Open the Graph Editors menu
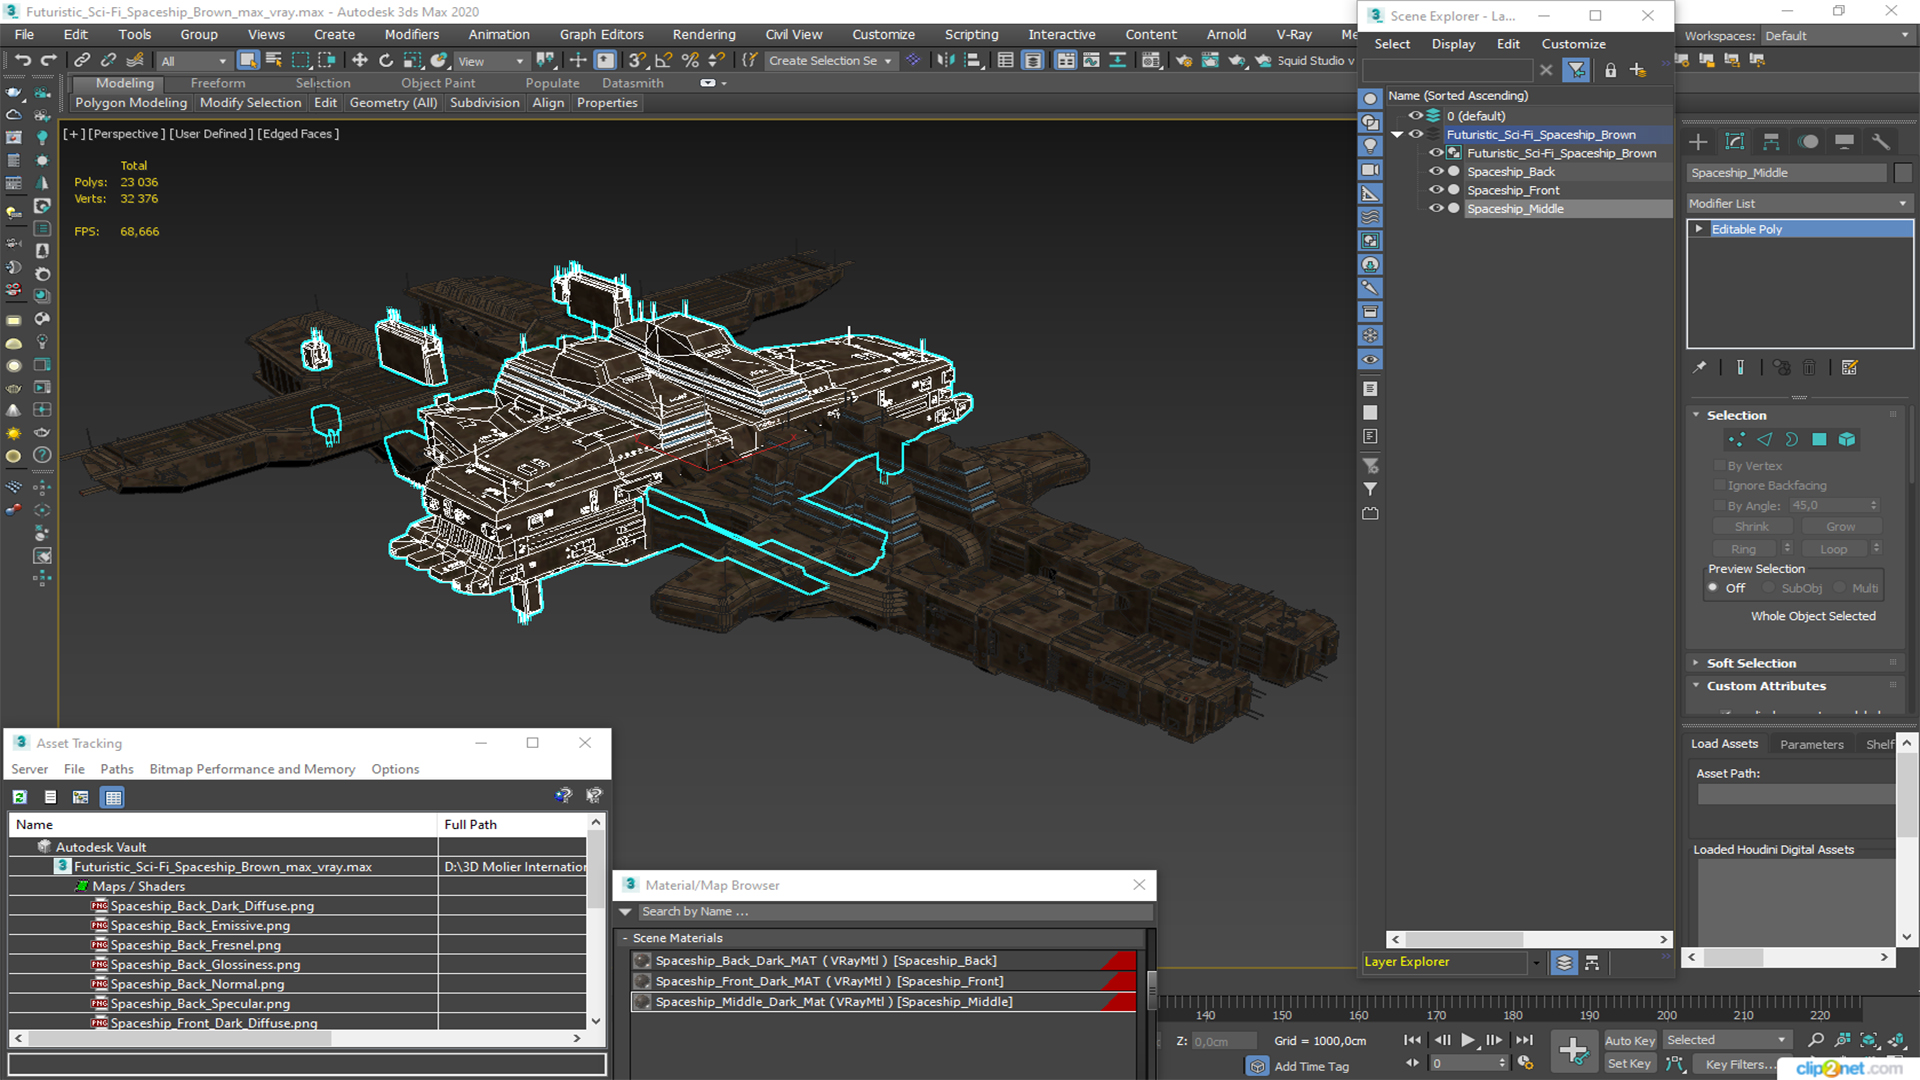1920x1080 pixels. (601, 34)
